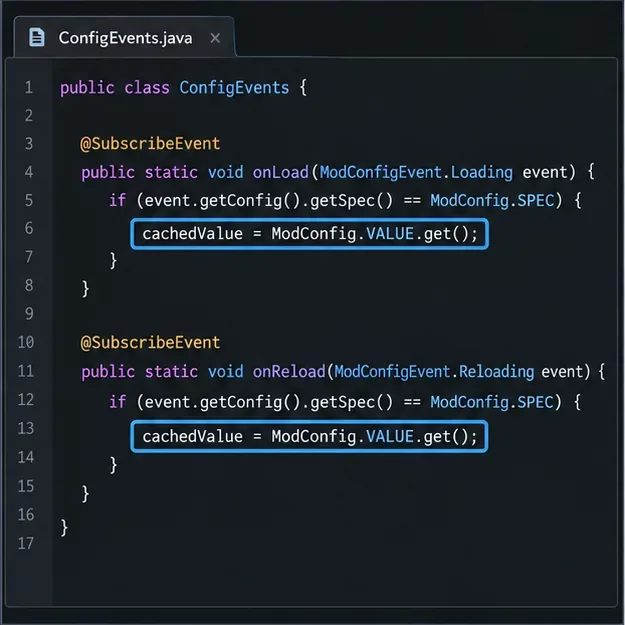
Task: Click line number 16 in the gutter
Action: pyautogui.click(x=26, y=515)
